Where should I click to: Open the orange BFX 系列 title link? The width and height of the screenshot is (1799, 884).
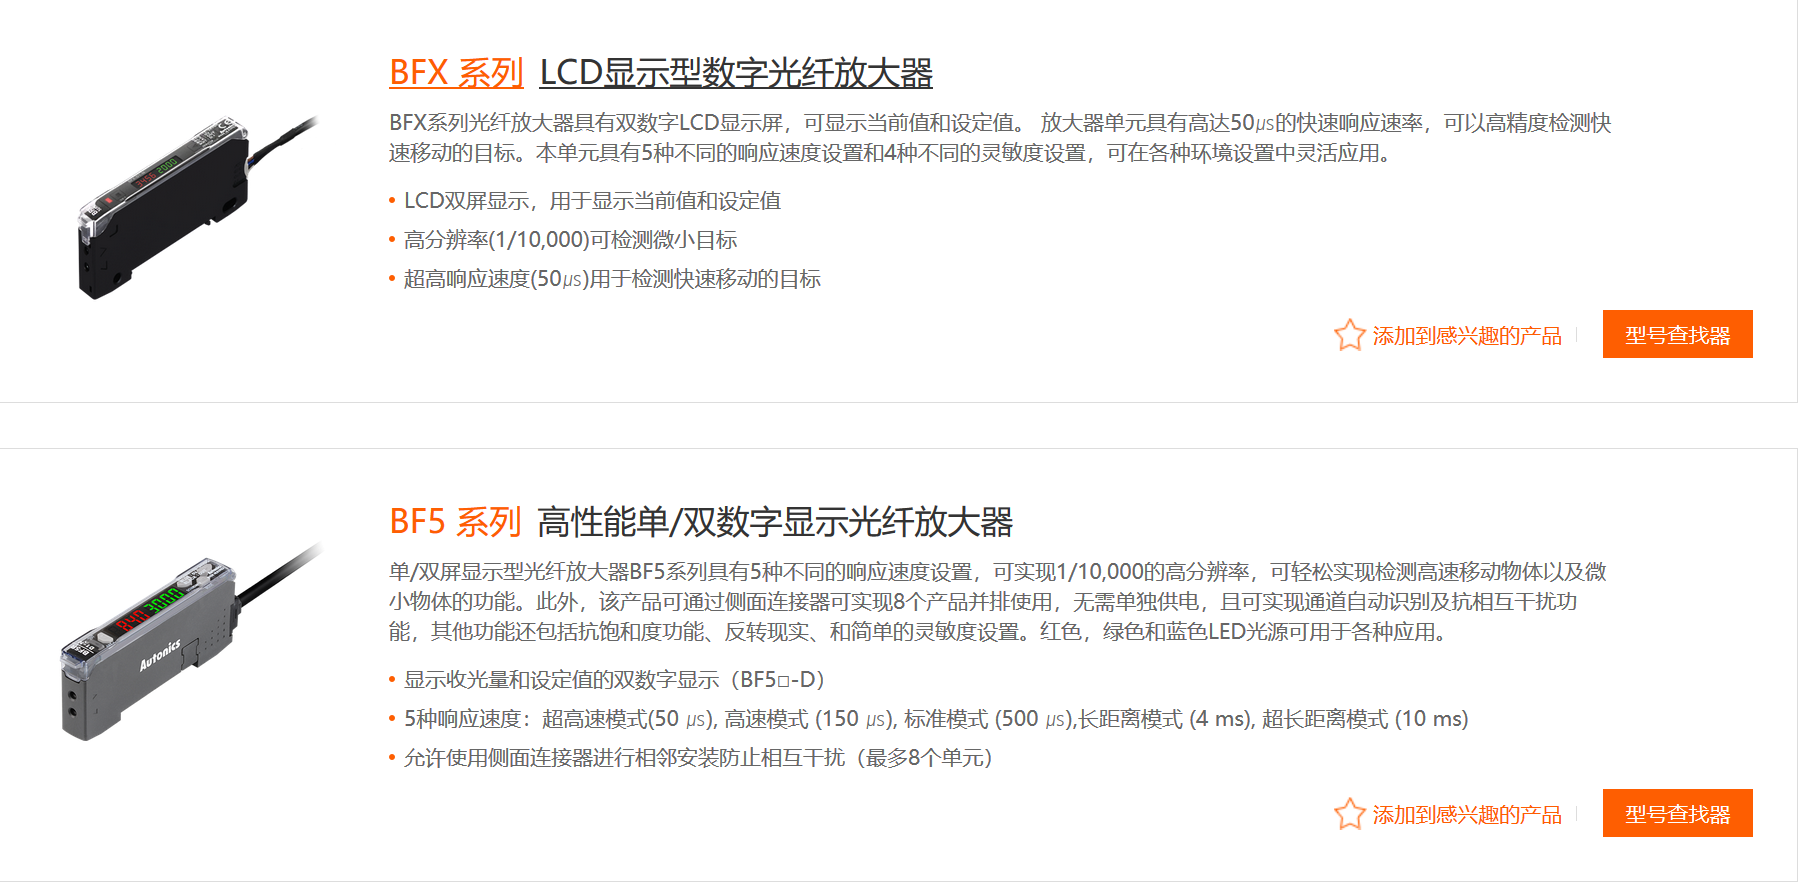point(456,73)
